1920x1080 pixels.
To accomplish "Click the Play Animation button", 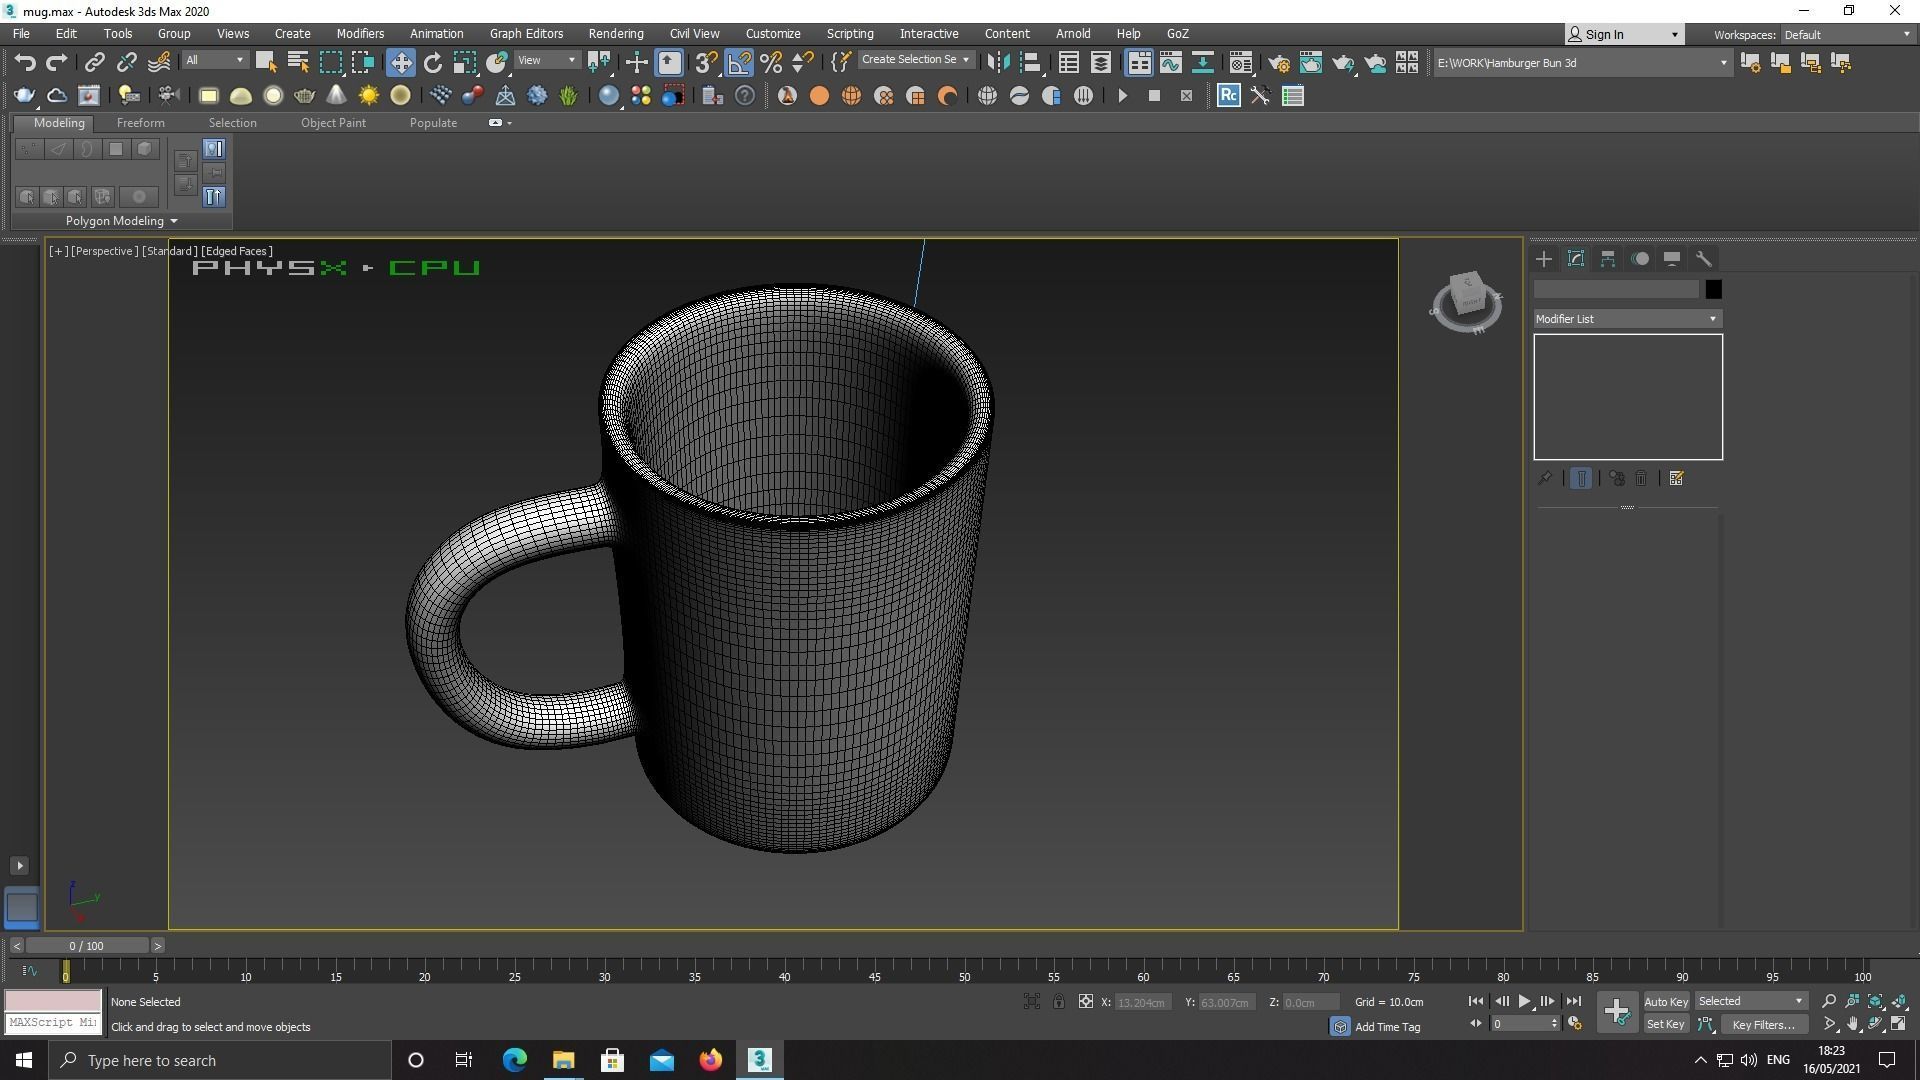I will (x=1524, y=1002).
